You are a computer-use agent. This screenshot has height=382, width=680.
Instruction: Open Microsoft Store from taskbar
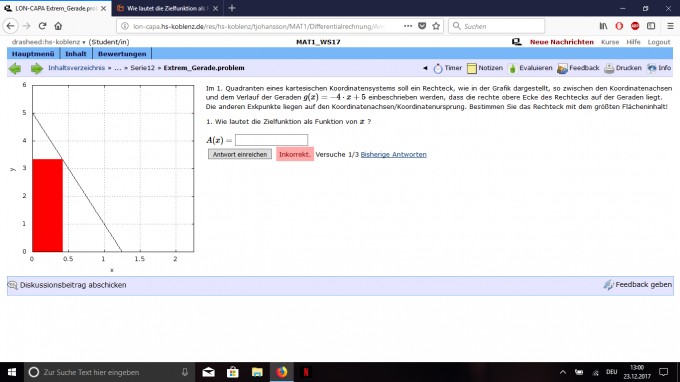pos(233,372)
